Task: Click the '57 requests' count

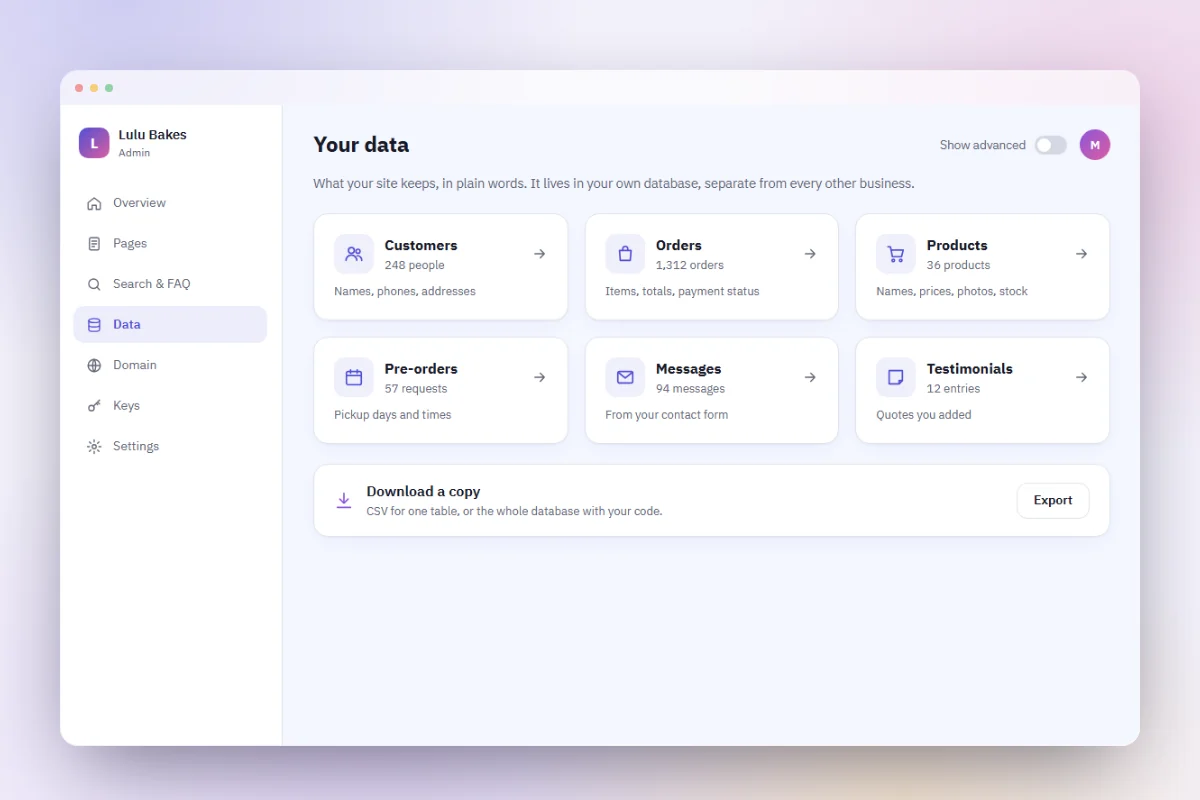Action: [416, 389]
